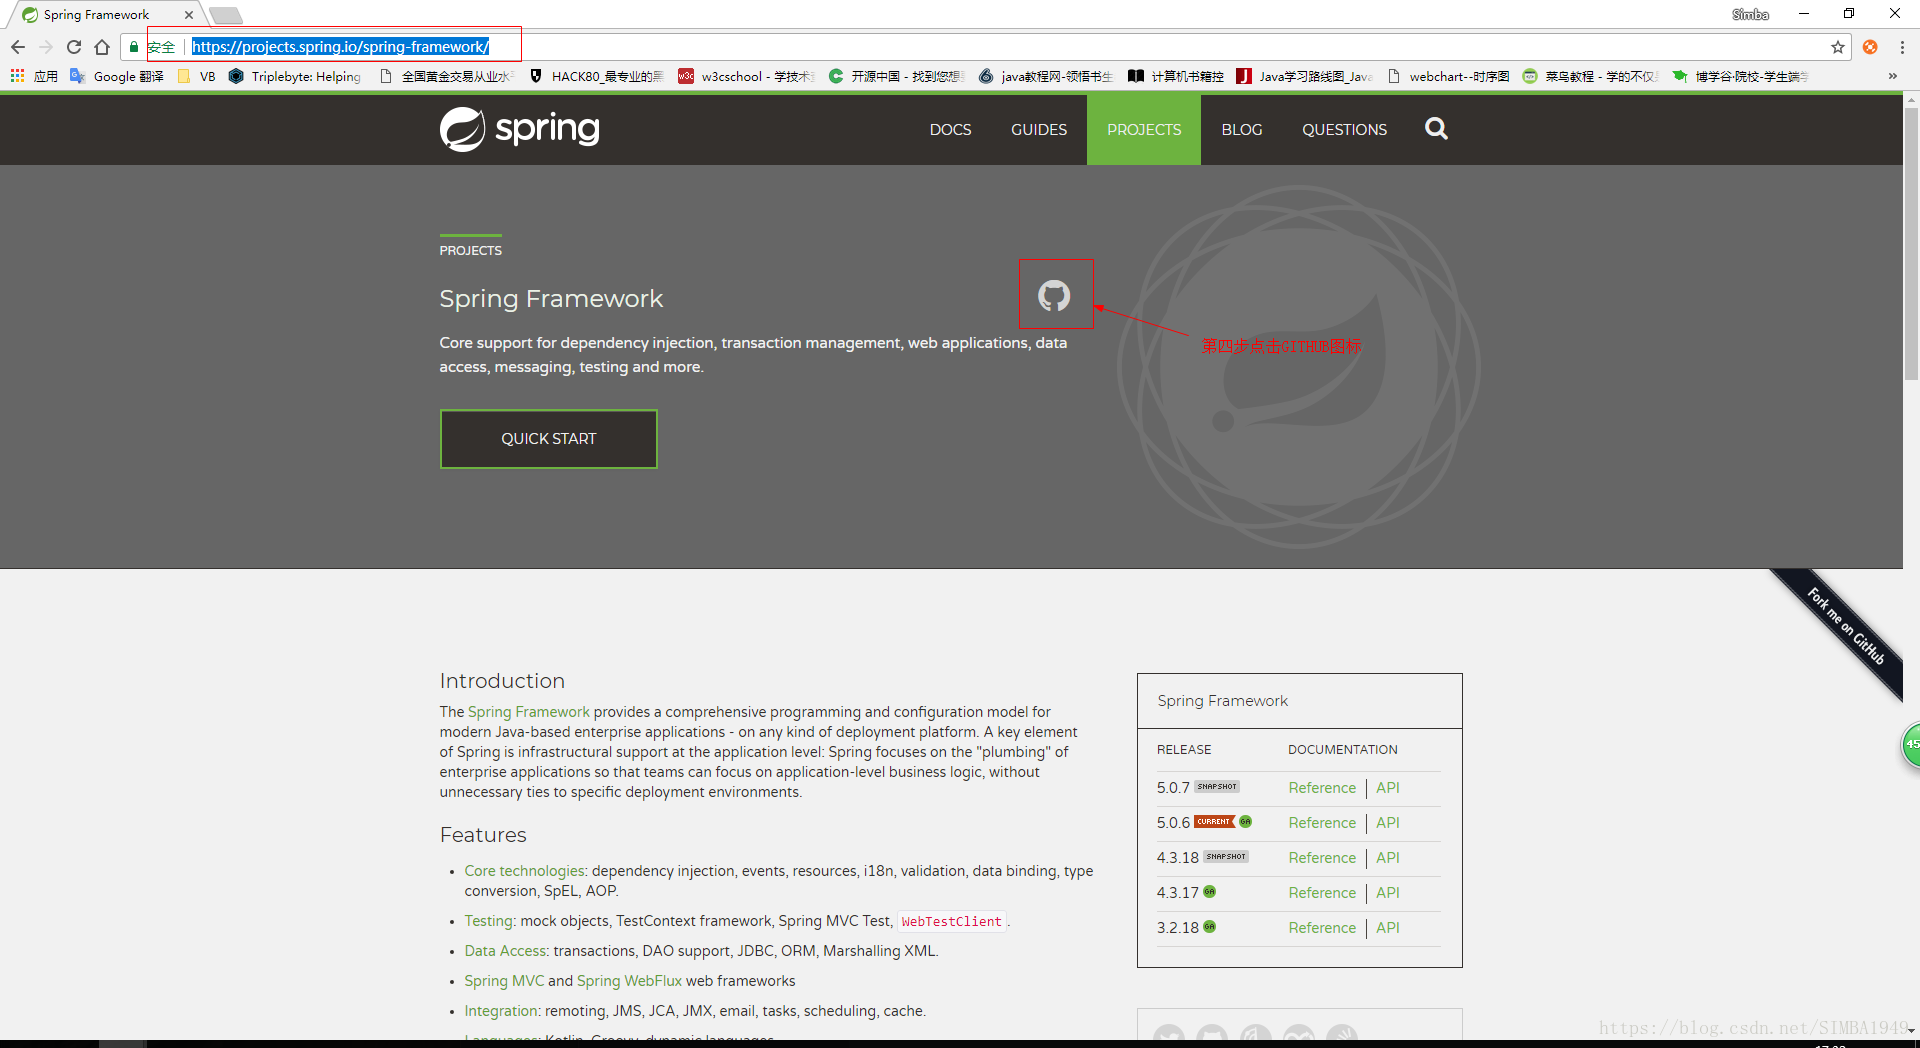Open API docs for 4.3.18 snapshot

[1387, 858]
